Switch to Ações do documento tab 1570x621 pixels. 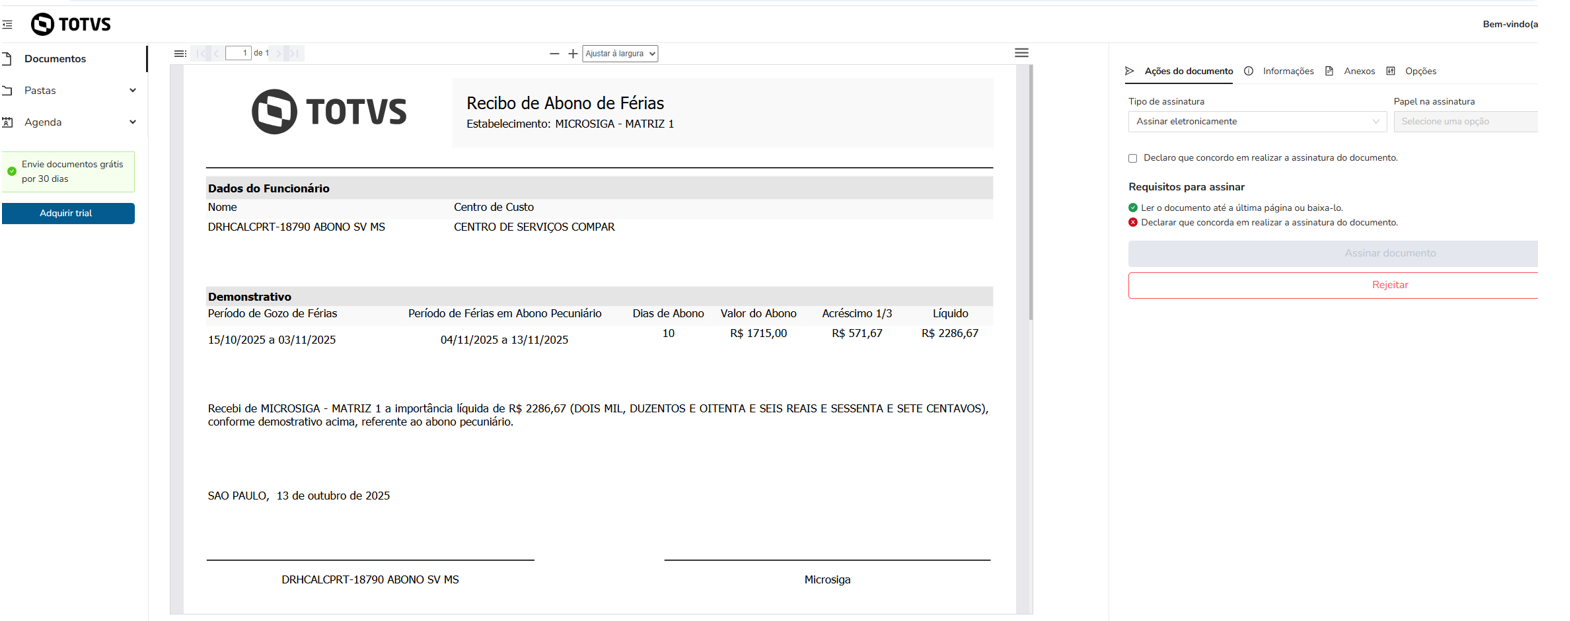[1188, 71]
